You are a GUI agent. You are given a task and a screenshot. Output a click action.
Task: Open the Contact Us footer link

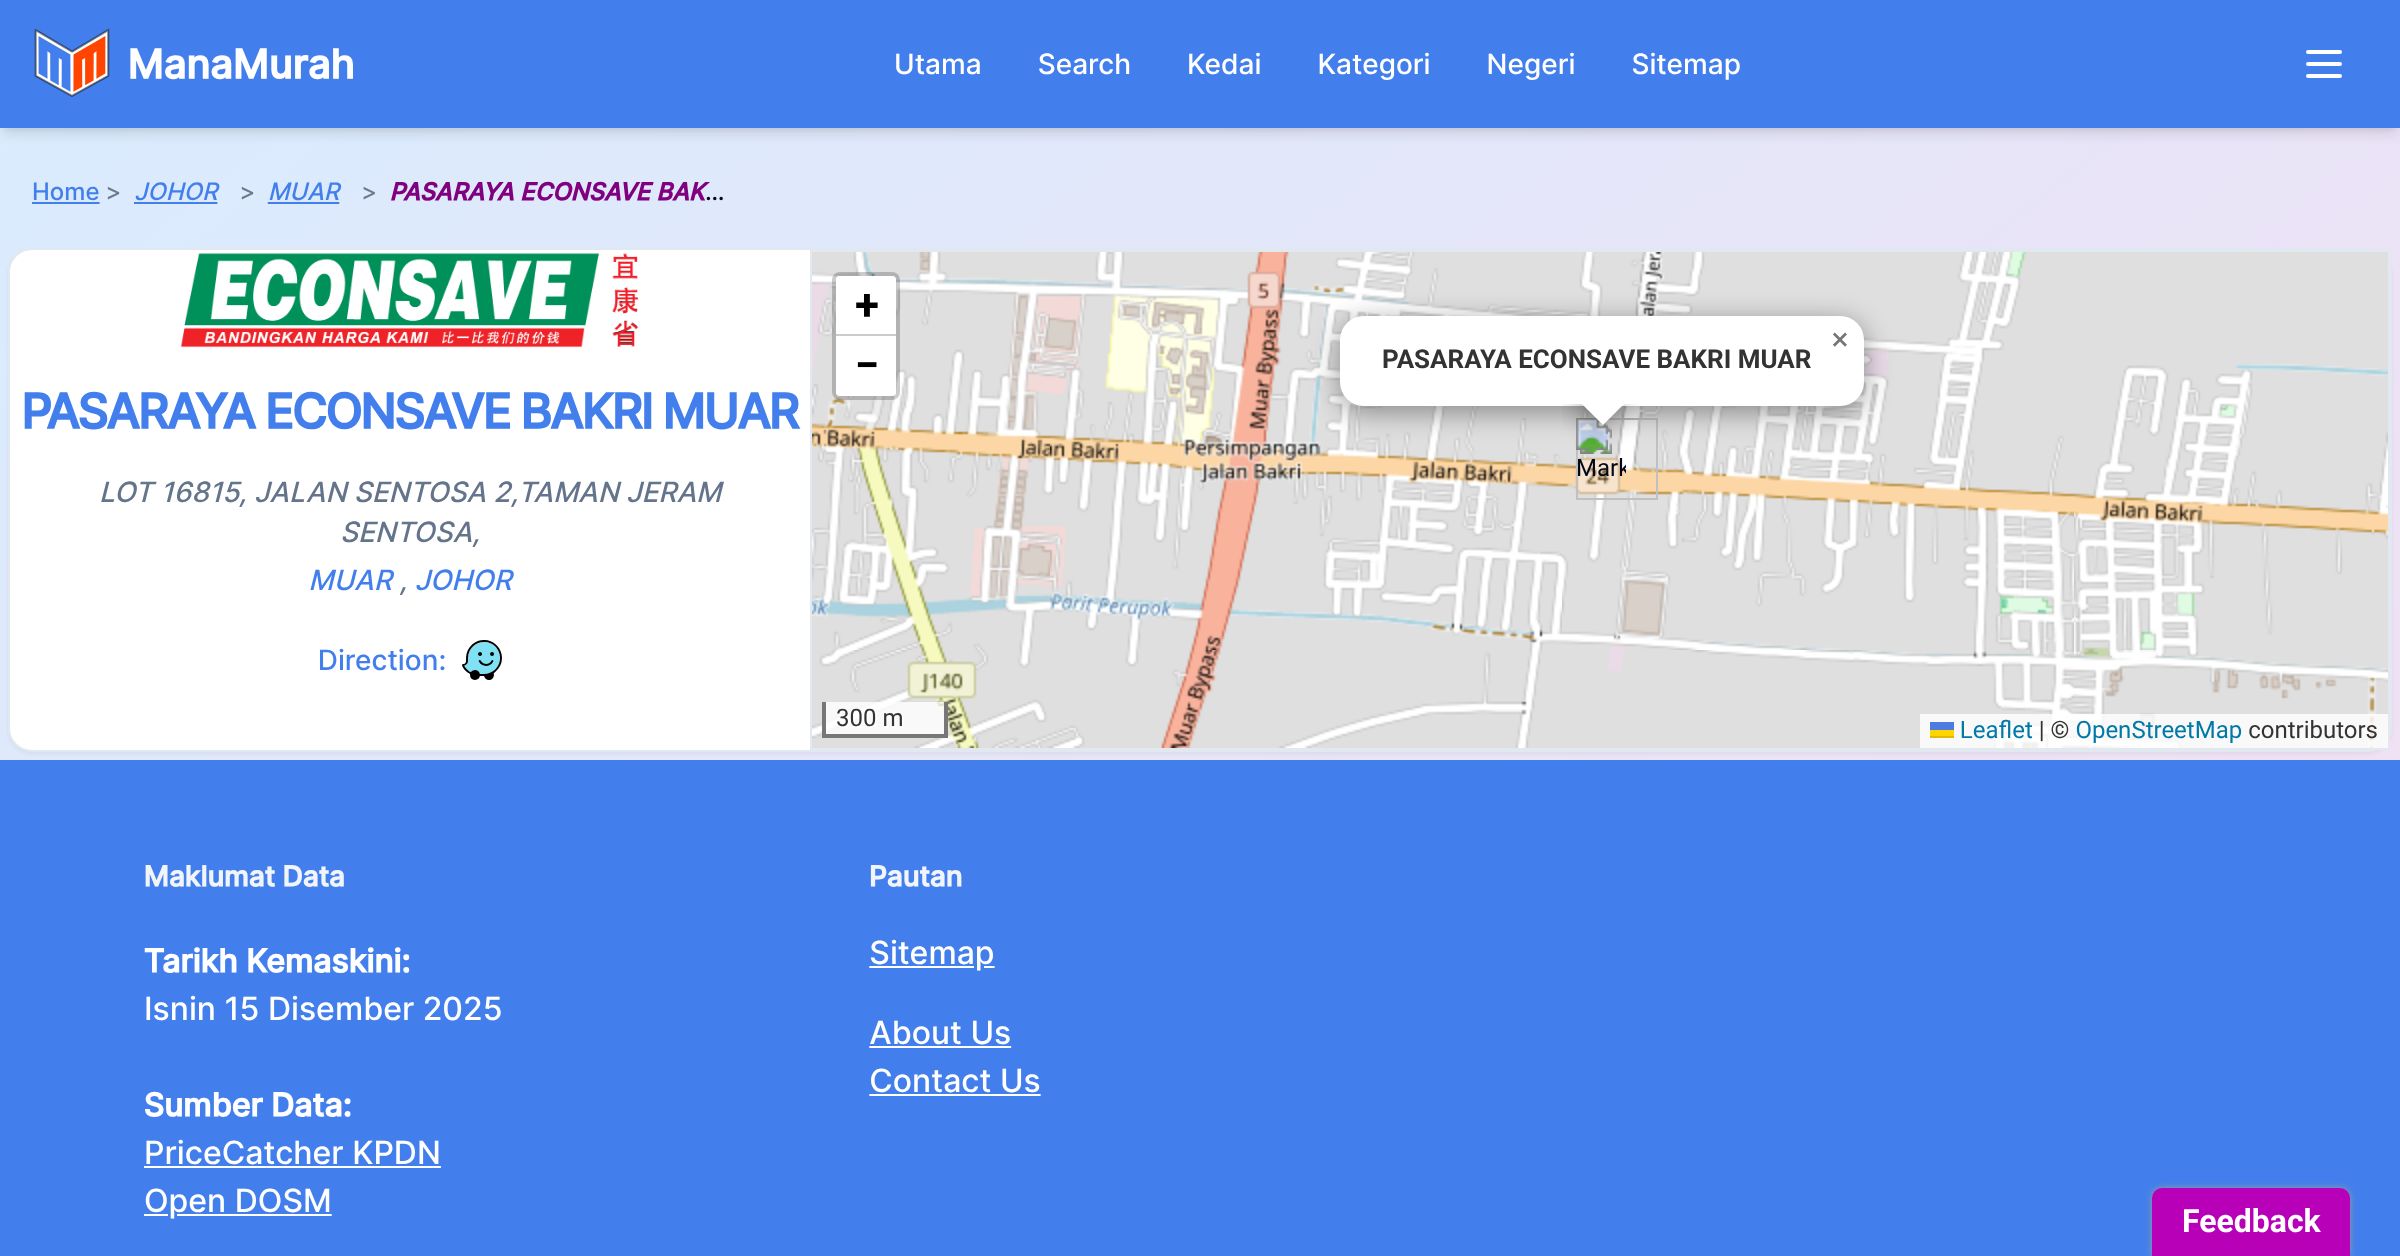coord(954,1080)
